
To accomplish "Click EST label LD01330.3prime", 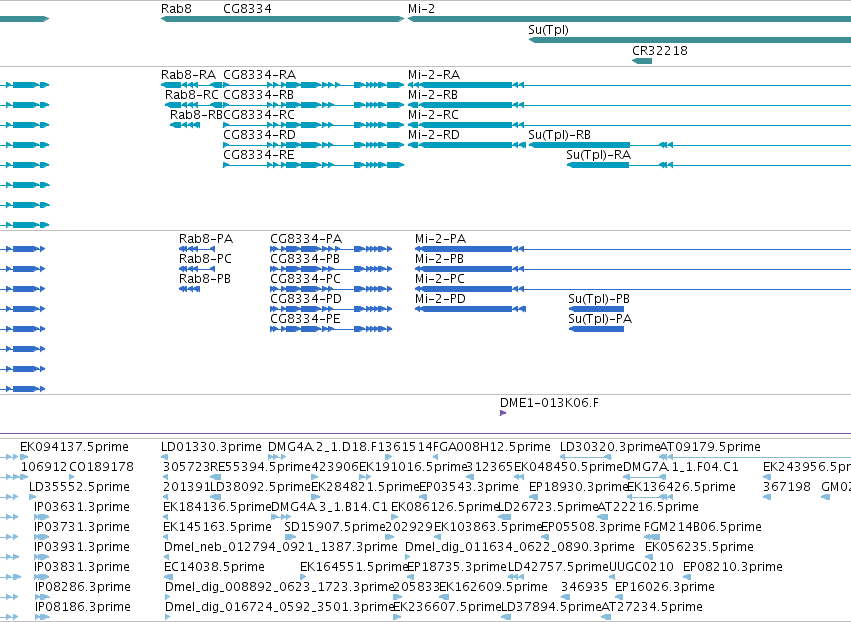I will pos(211,447).
